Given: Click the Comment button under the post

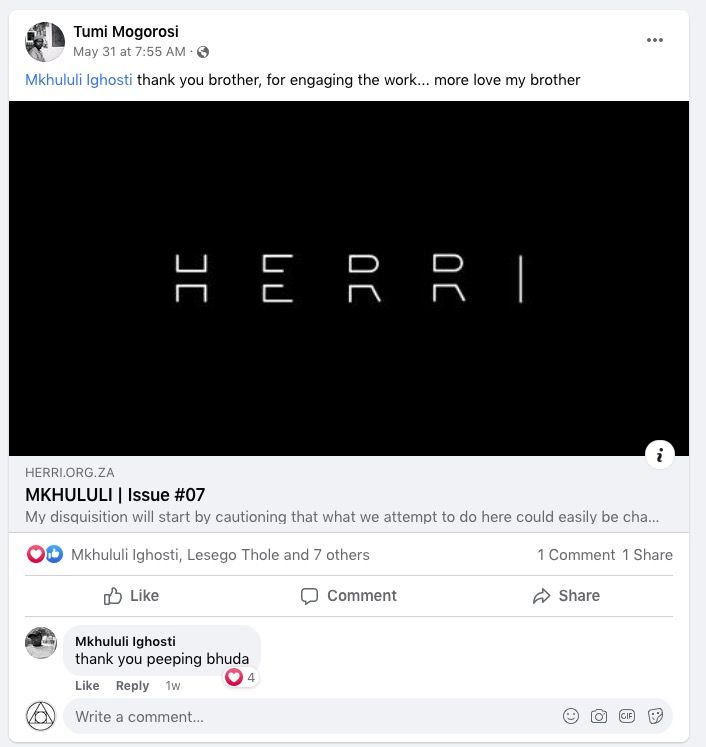Looking at the screenshot, I should coord(348,596).
